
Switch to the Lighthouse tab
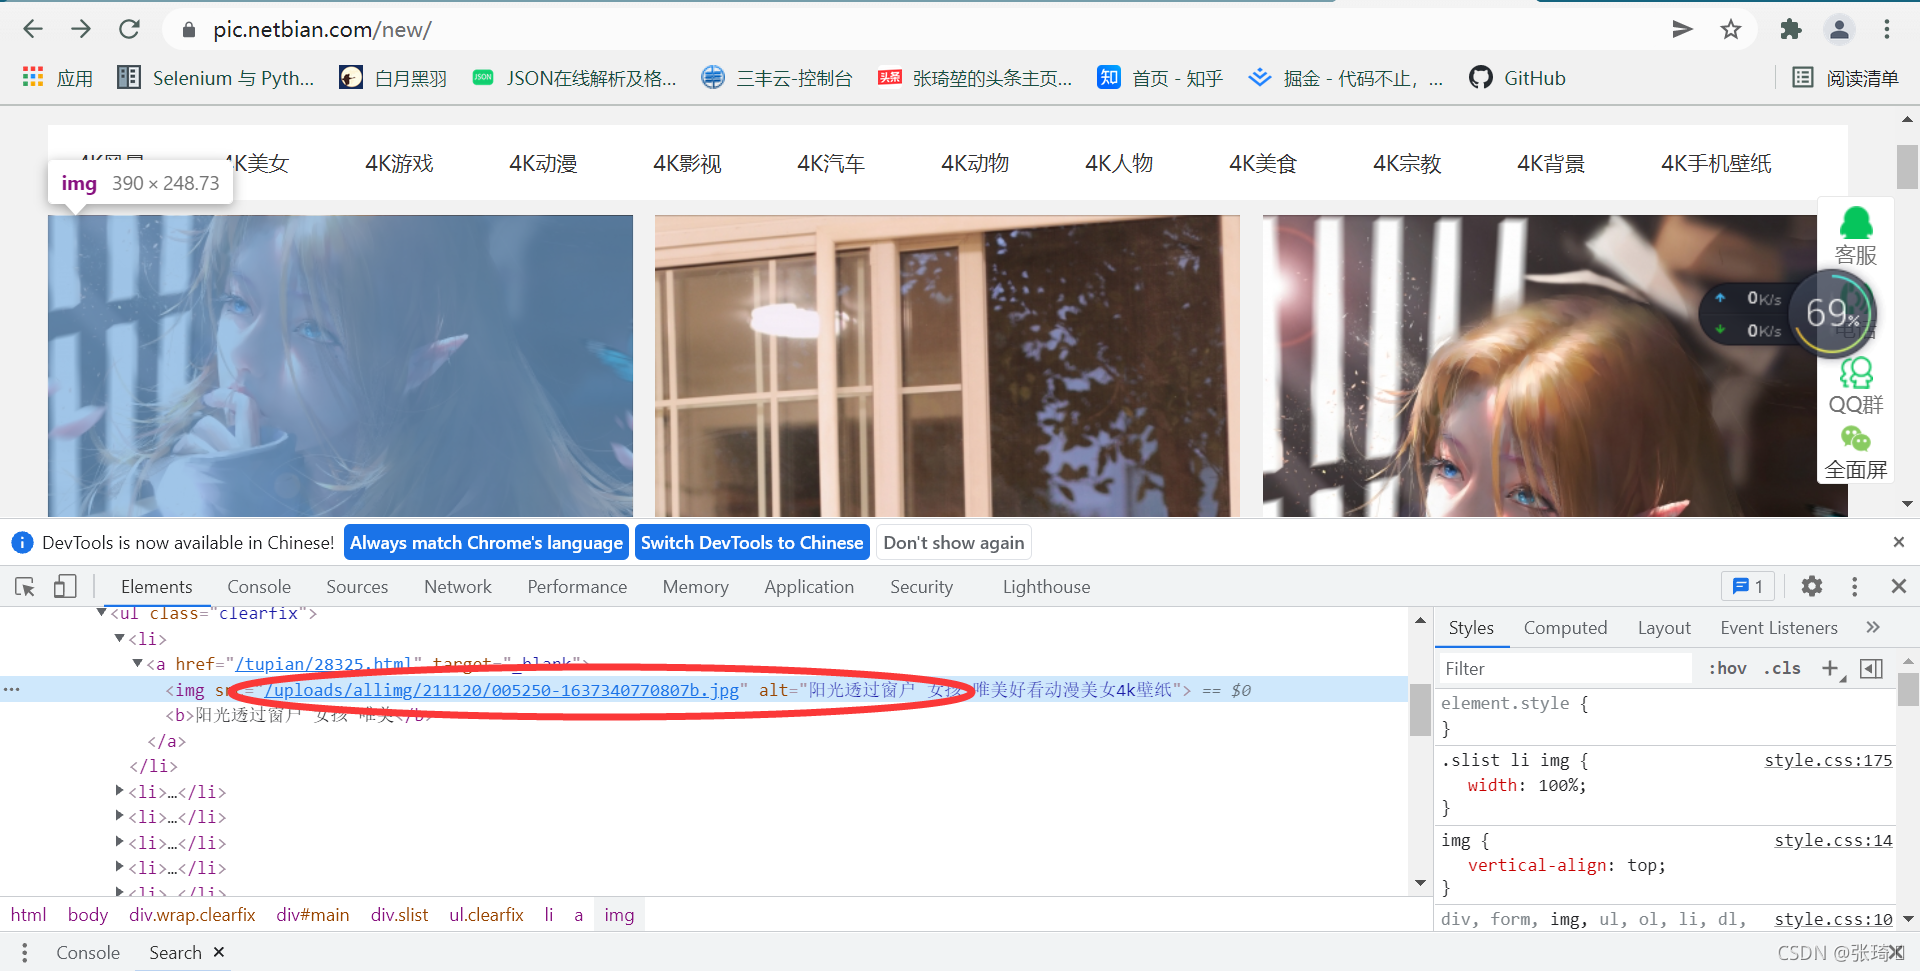pyautogui.click(x=1046, y=587)
